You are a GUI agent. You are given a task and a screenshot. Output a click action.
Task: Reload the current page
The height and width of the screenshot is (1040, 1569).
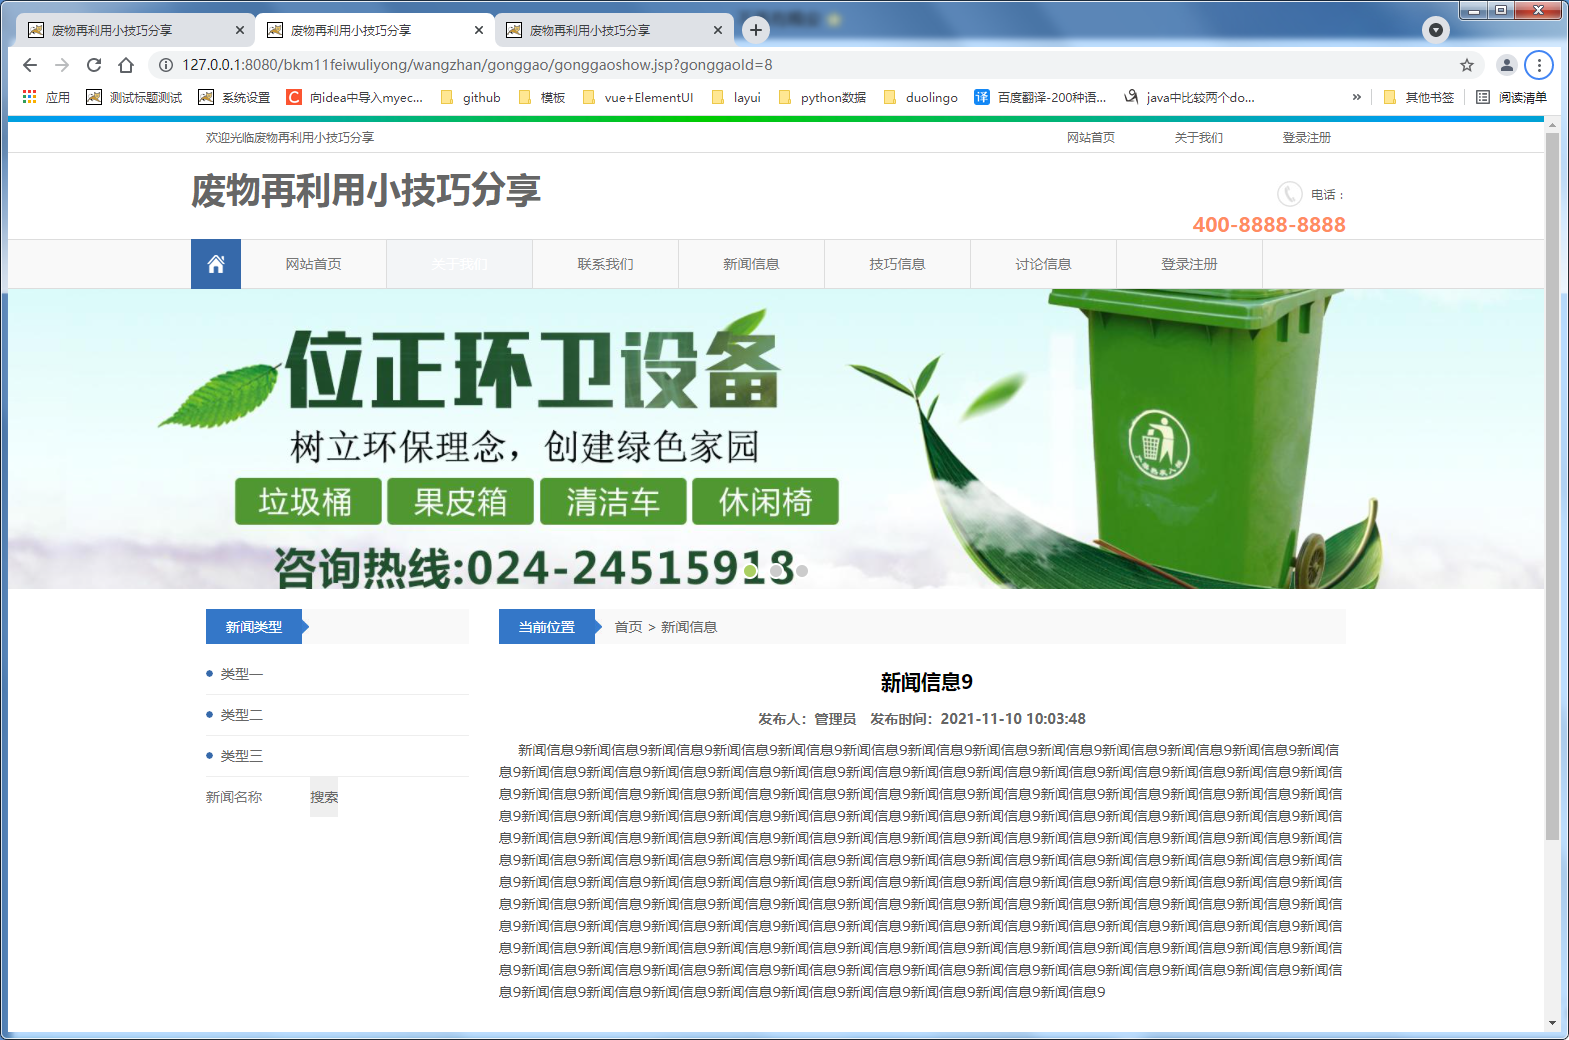[x=94, y=65]
